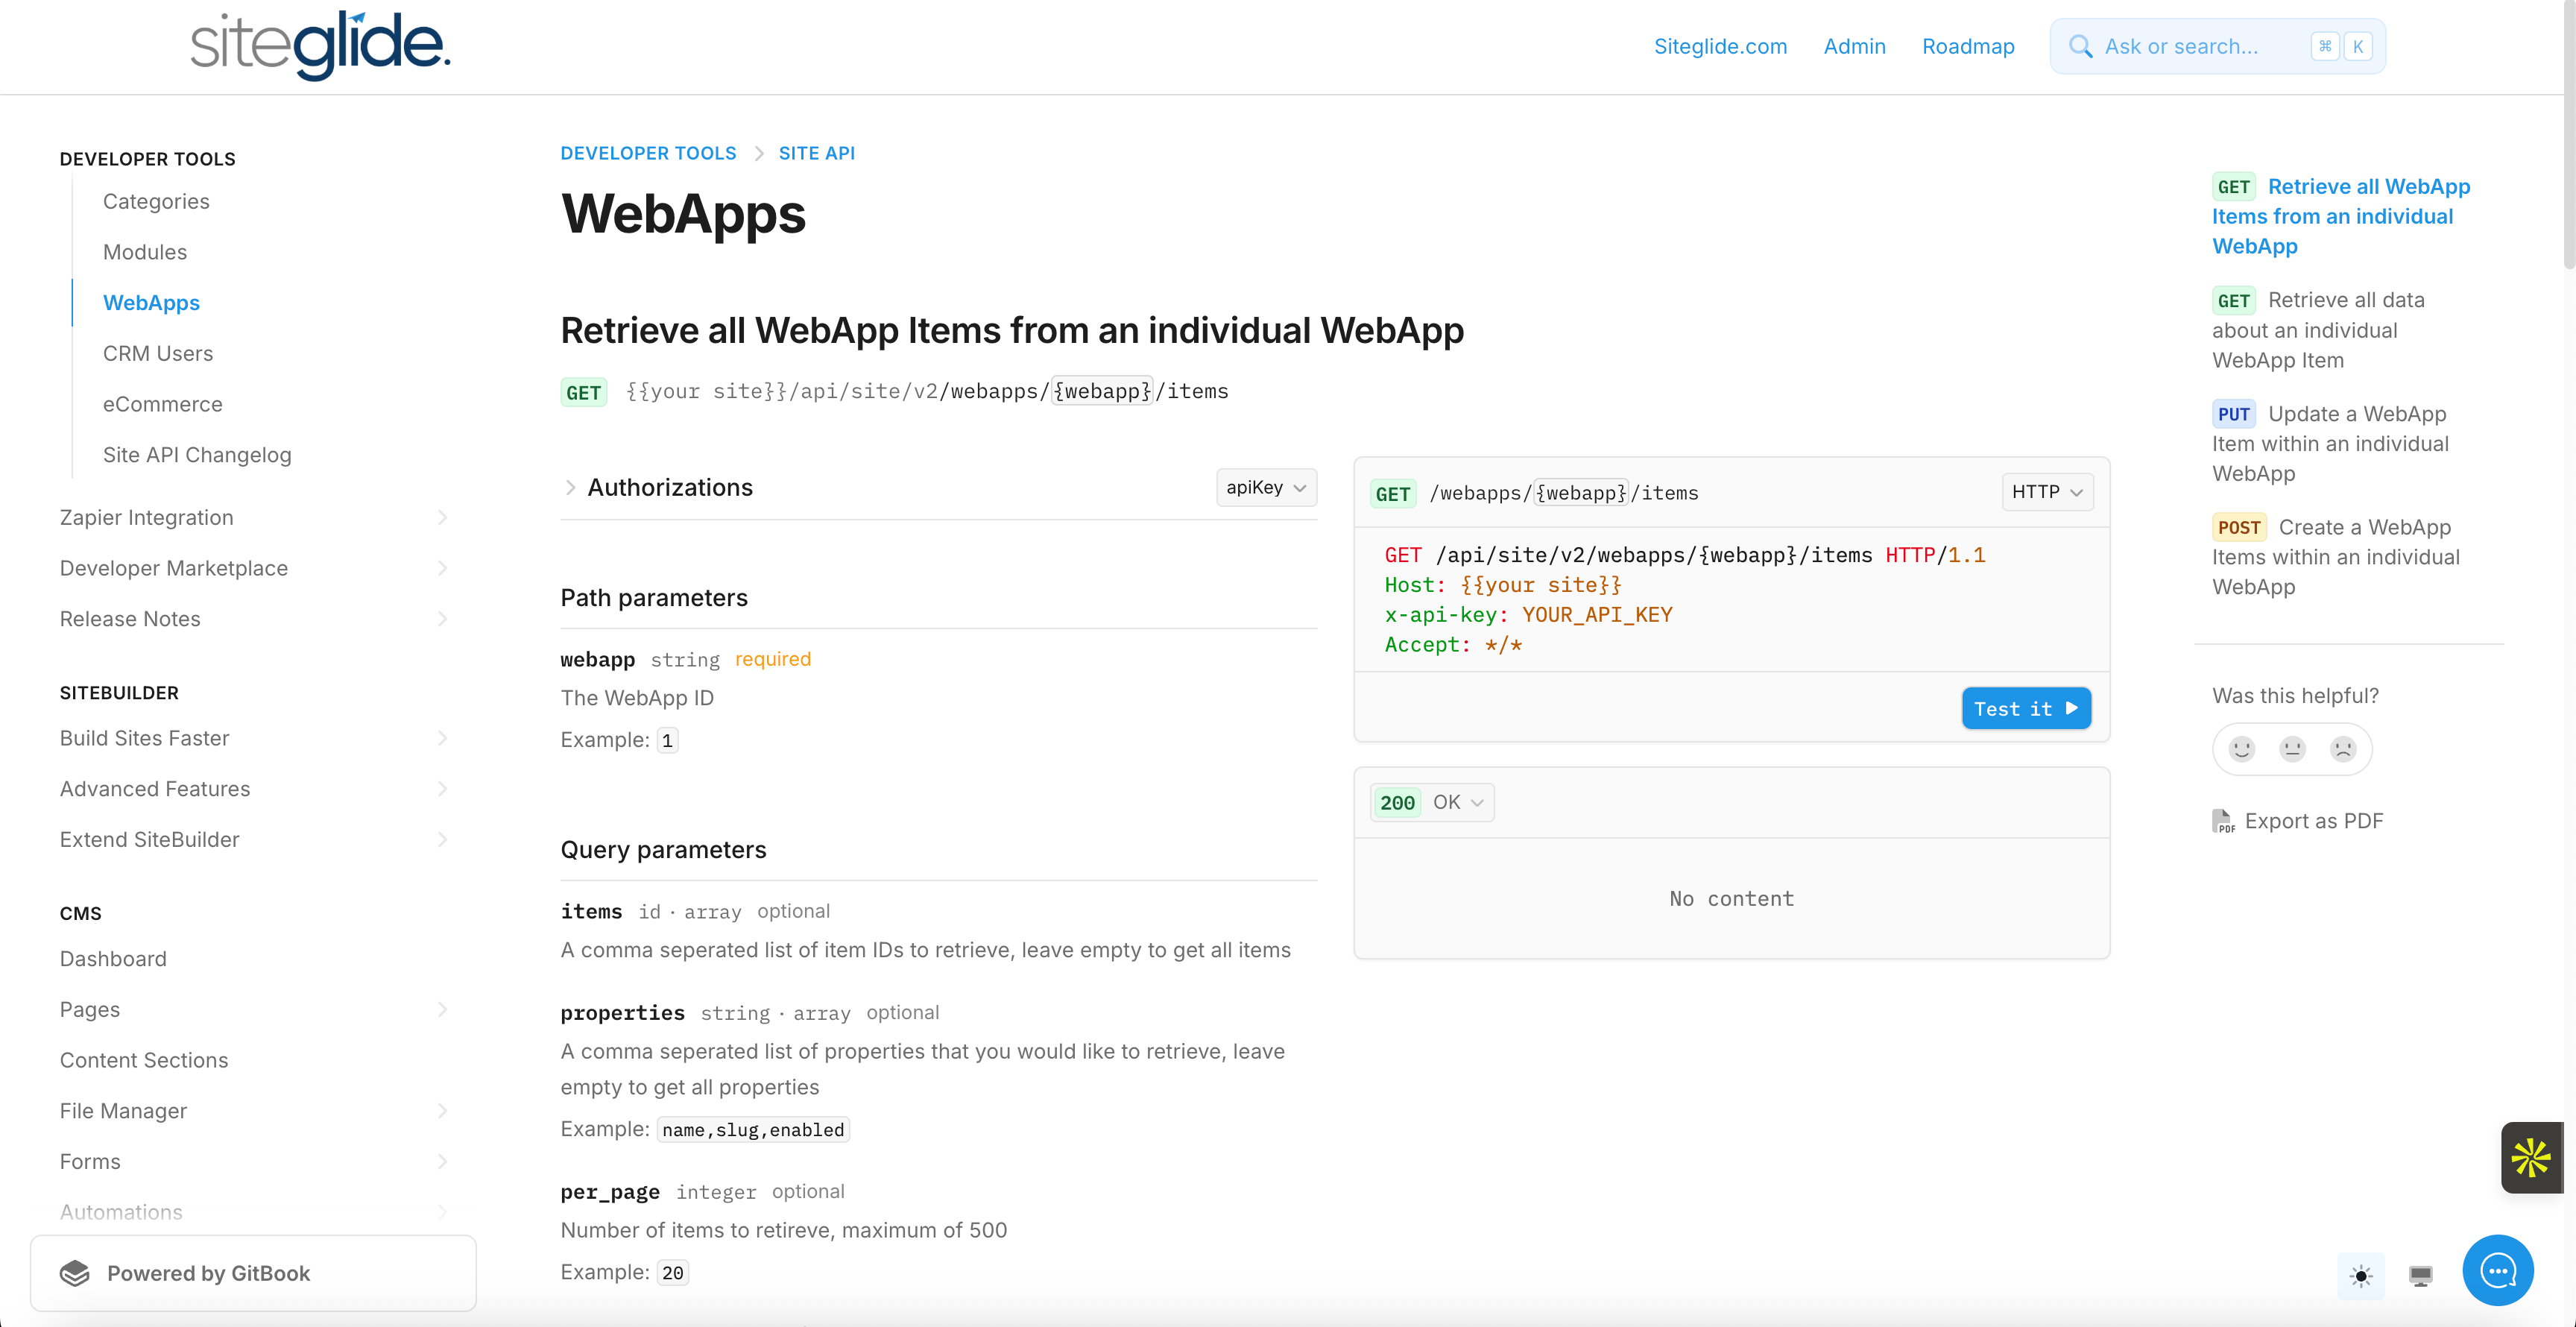Click the Export as PDF icon
Image resolution: width=2576 pixels, height=1327 pixels.
click(x=2222, y=821)
